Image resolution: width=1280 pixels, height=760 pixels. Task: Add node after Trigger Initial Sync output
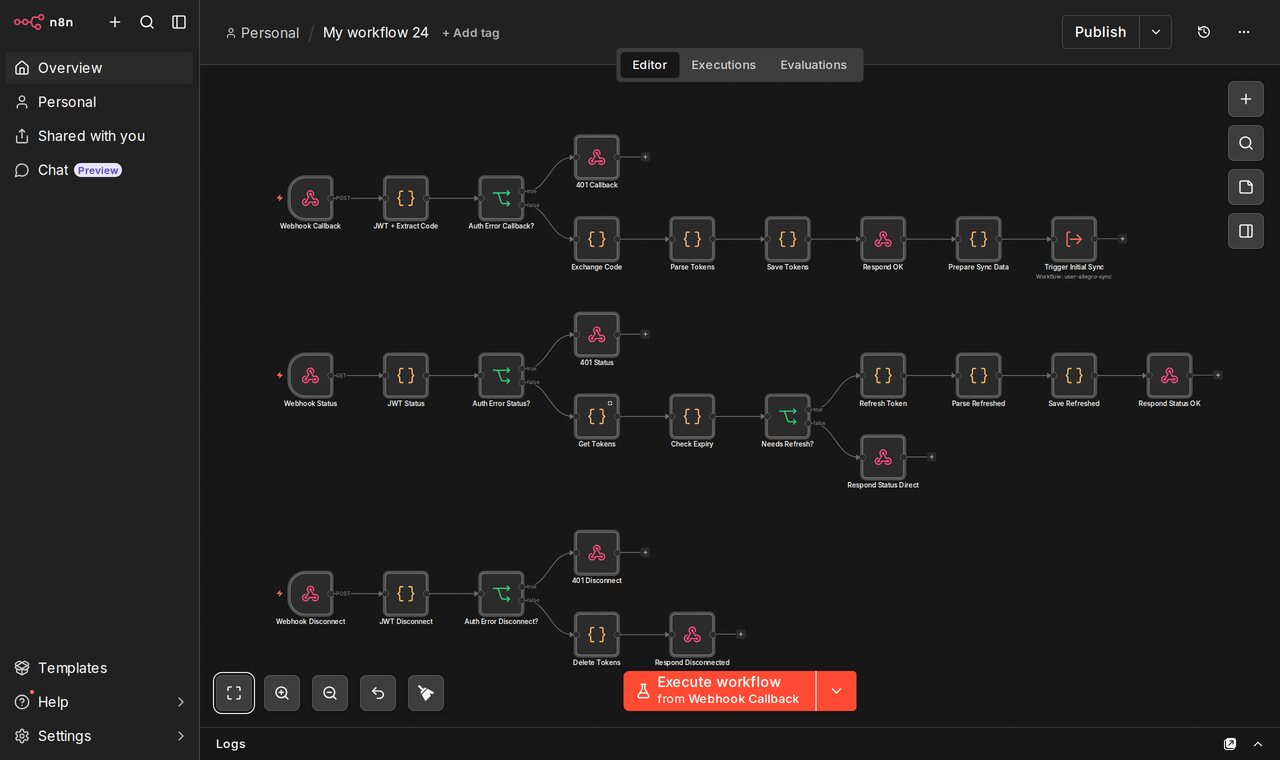coord(1122,239)
